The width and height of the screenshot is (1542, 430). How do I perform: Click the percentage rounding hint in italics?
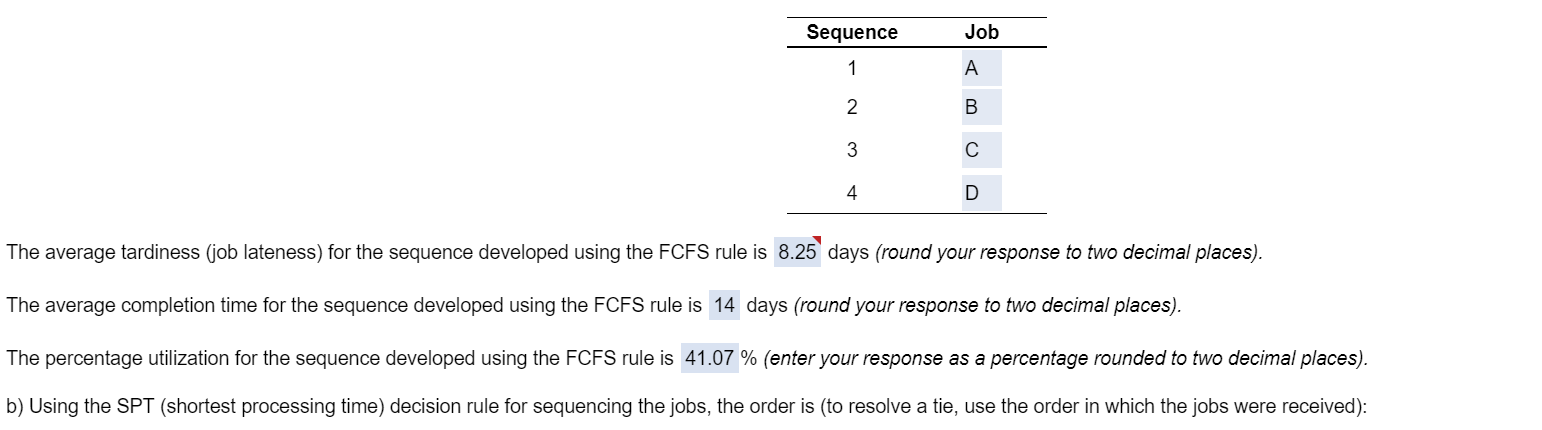coord(1065,357)
